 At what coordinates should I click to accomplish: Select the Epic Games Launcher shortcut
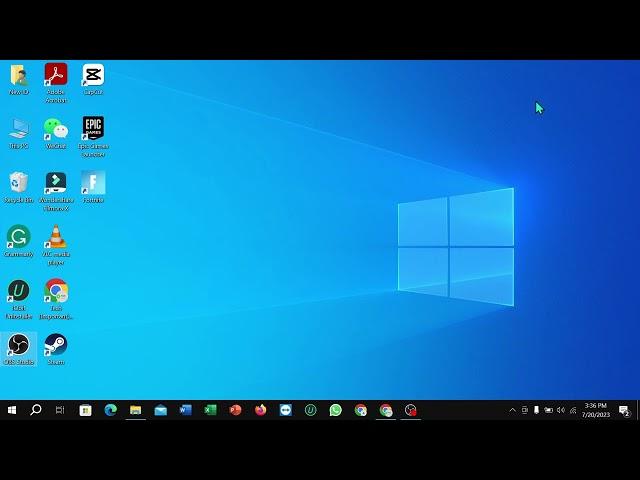click(x=93, y=137)
